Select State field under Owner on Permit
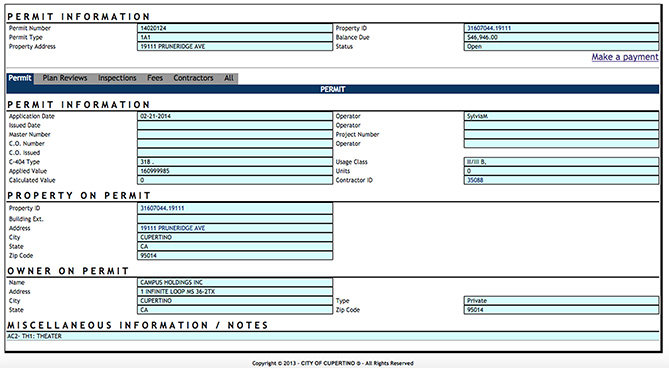This screenshot has height=368, width=669. click(235, 310)
